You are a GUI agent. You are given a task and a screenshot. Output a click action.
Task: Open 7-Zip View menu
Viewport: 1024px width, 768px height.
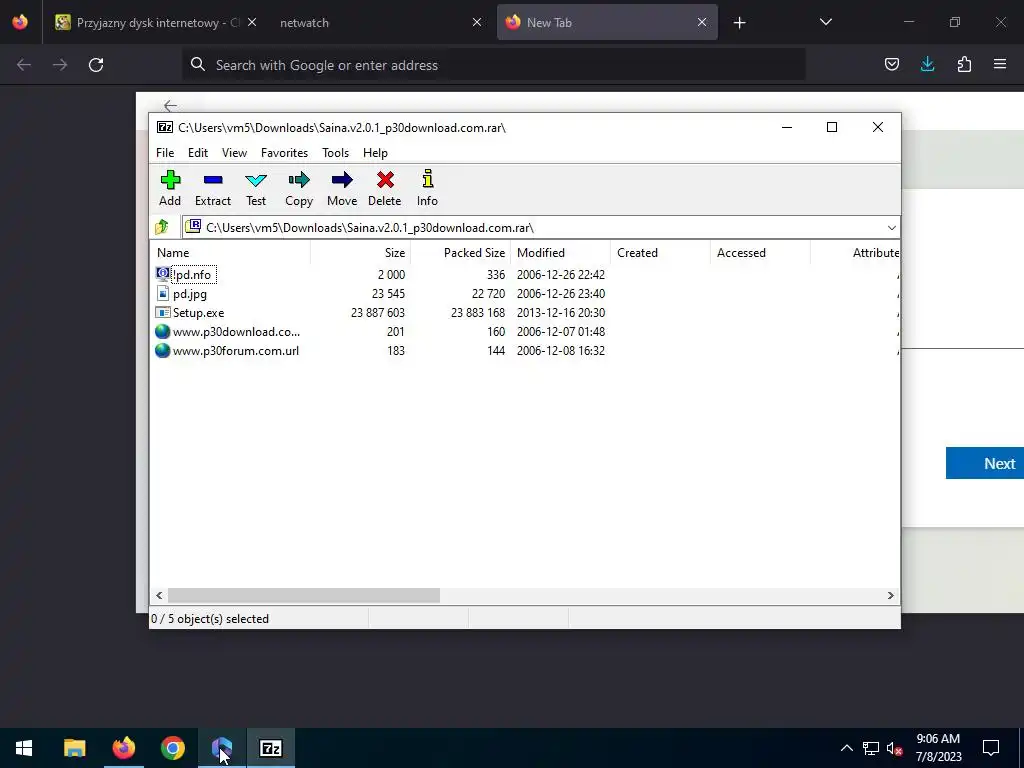pos(234,153)
